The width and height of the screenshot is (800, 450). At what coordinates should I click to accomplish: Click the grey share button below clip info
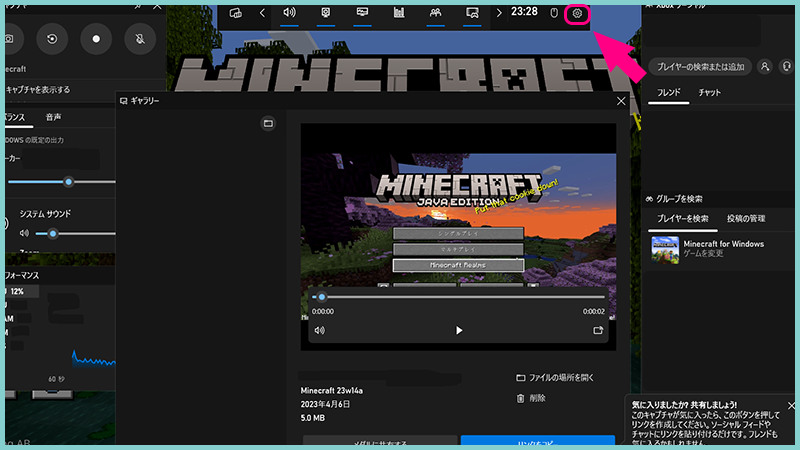(380, 440)
